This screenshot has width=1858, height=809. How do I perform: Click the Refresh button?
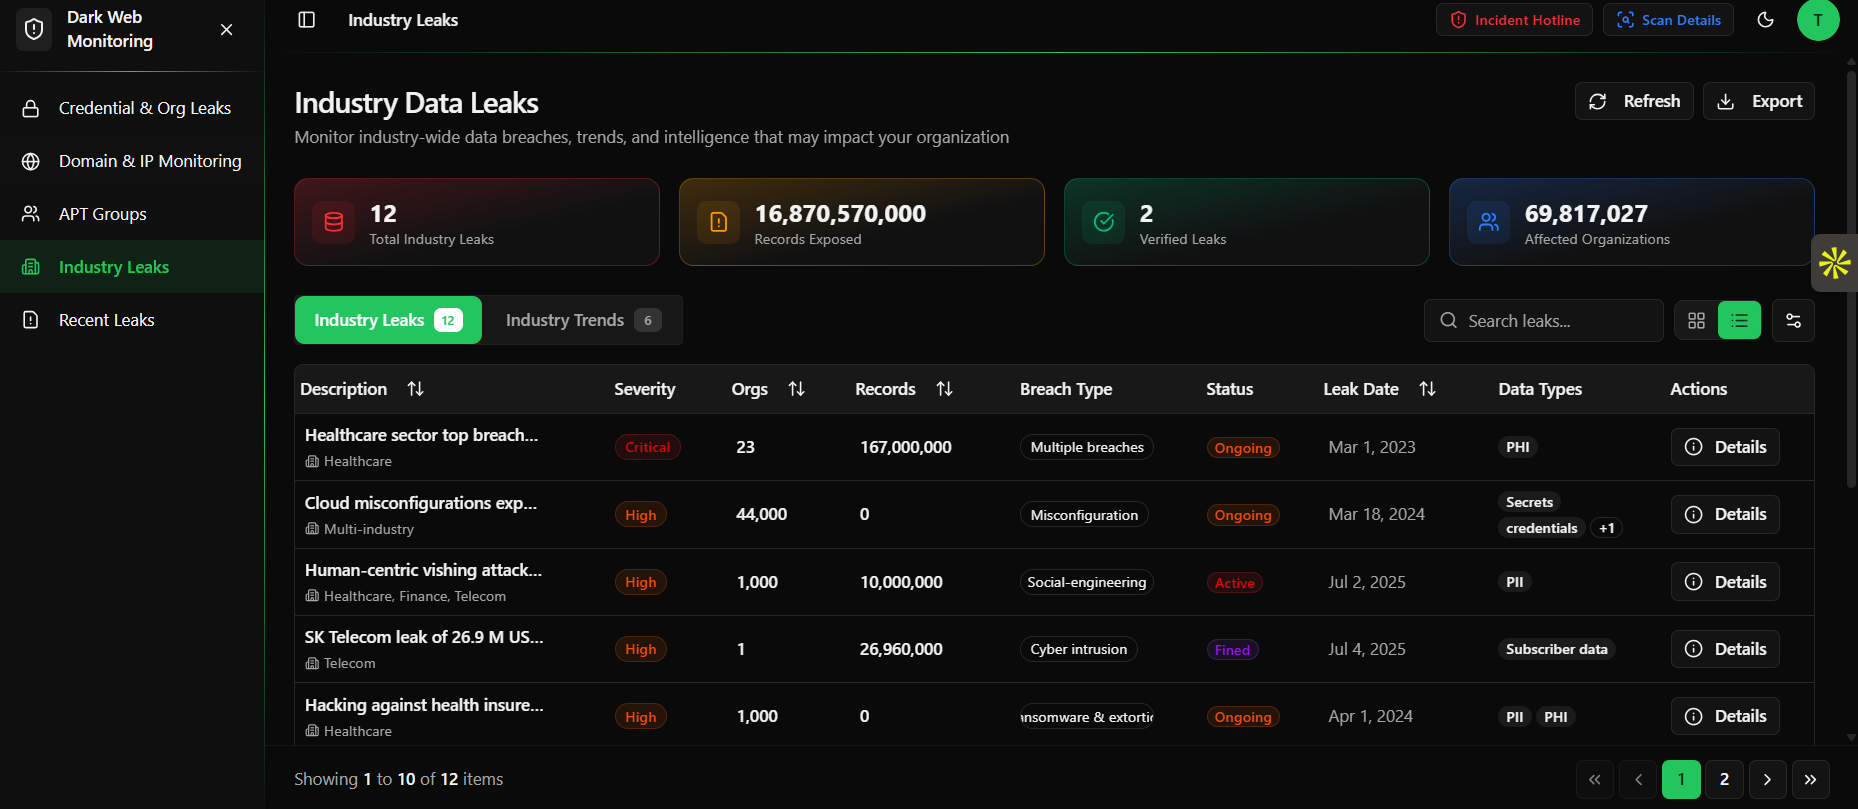(1634, 101)
